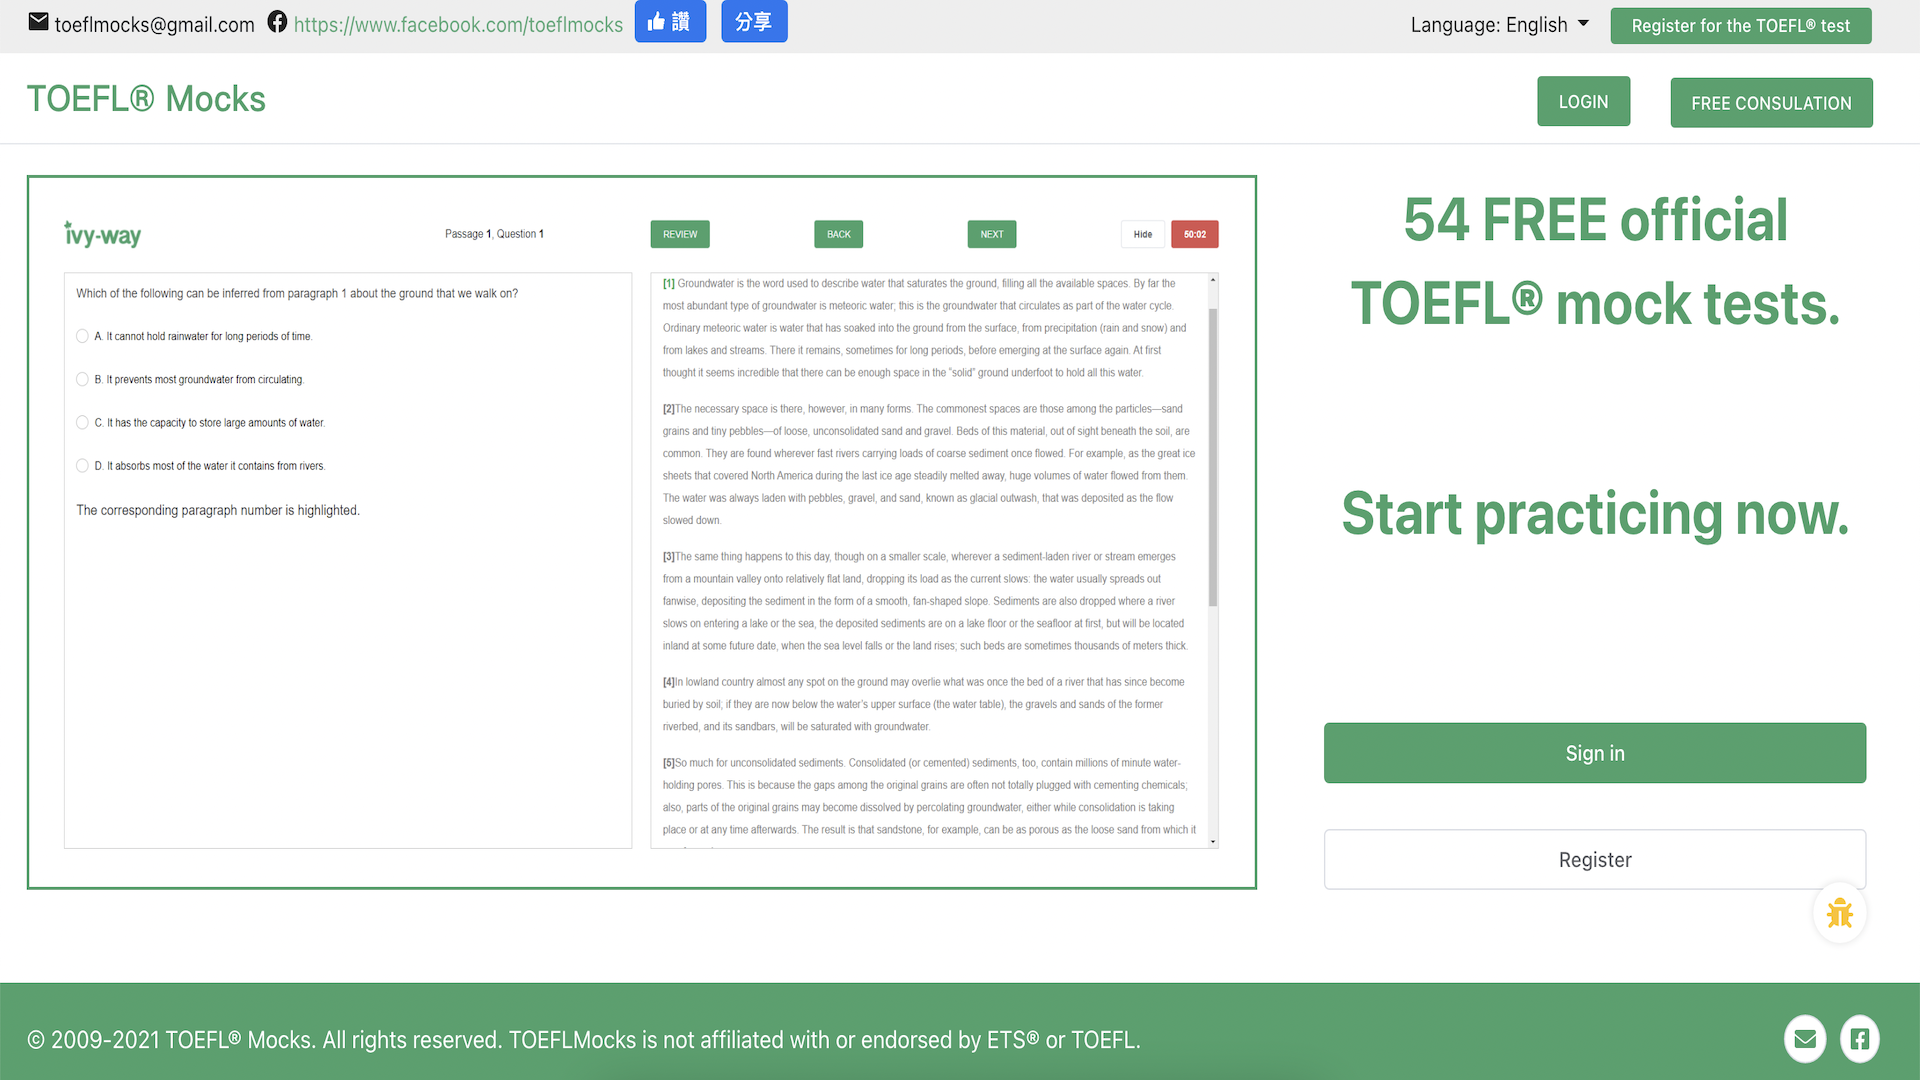Click the NEXT button in the test preview
Viewport: 1920px width, 1080px height.
point(992,234)
